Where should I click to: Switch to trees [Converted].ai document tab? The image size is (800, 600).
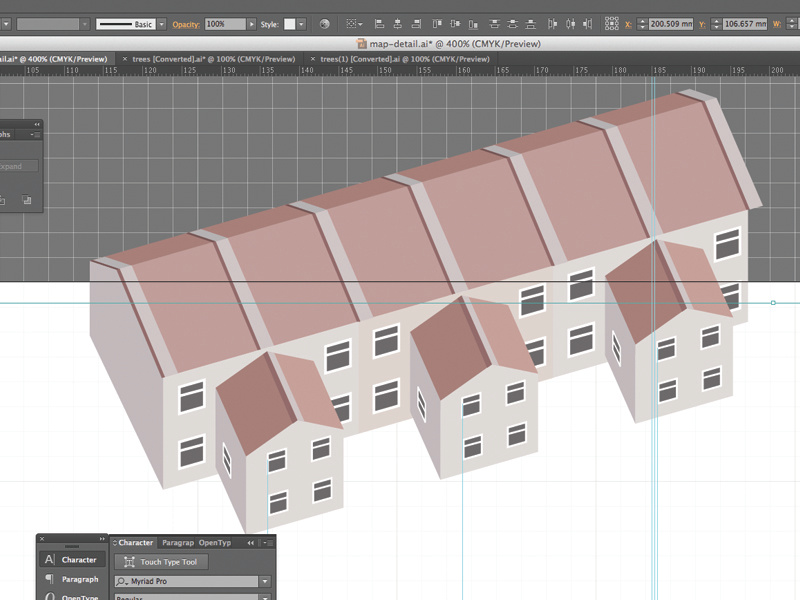[214, 59]
